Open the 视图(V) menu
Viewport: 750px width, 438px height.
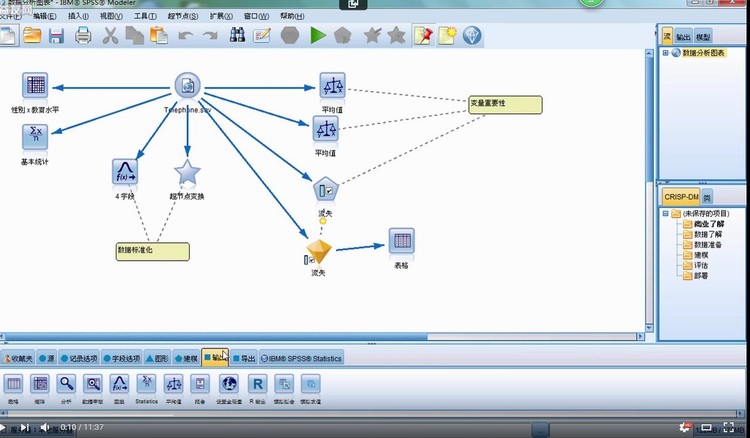[111, 16]
